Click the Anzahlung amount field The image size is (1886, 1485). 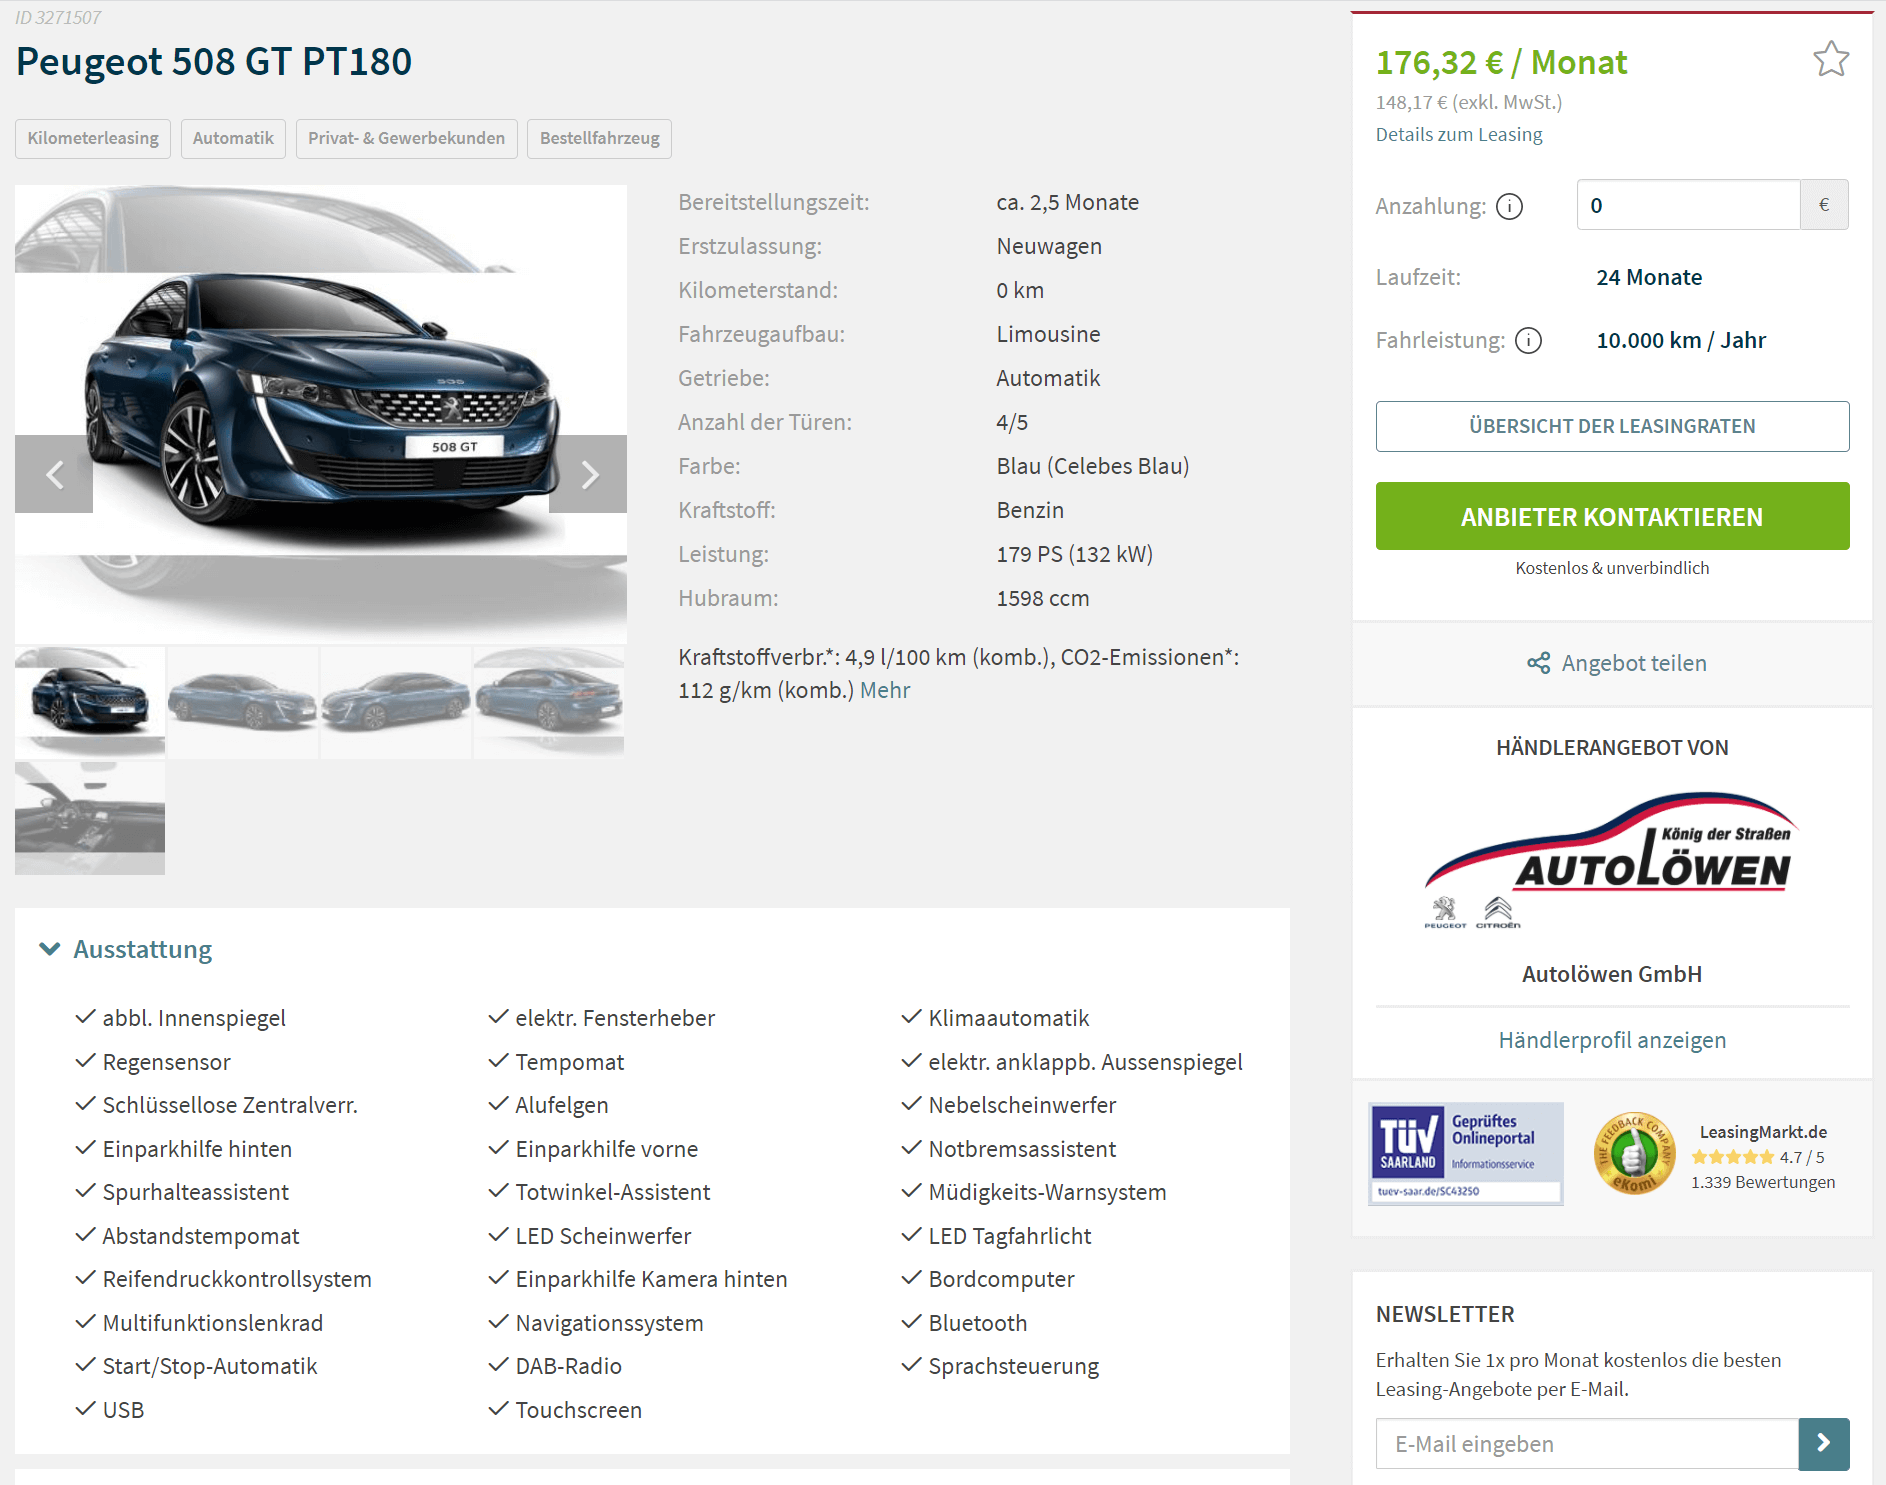[1688, 205]
